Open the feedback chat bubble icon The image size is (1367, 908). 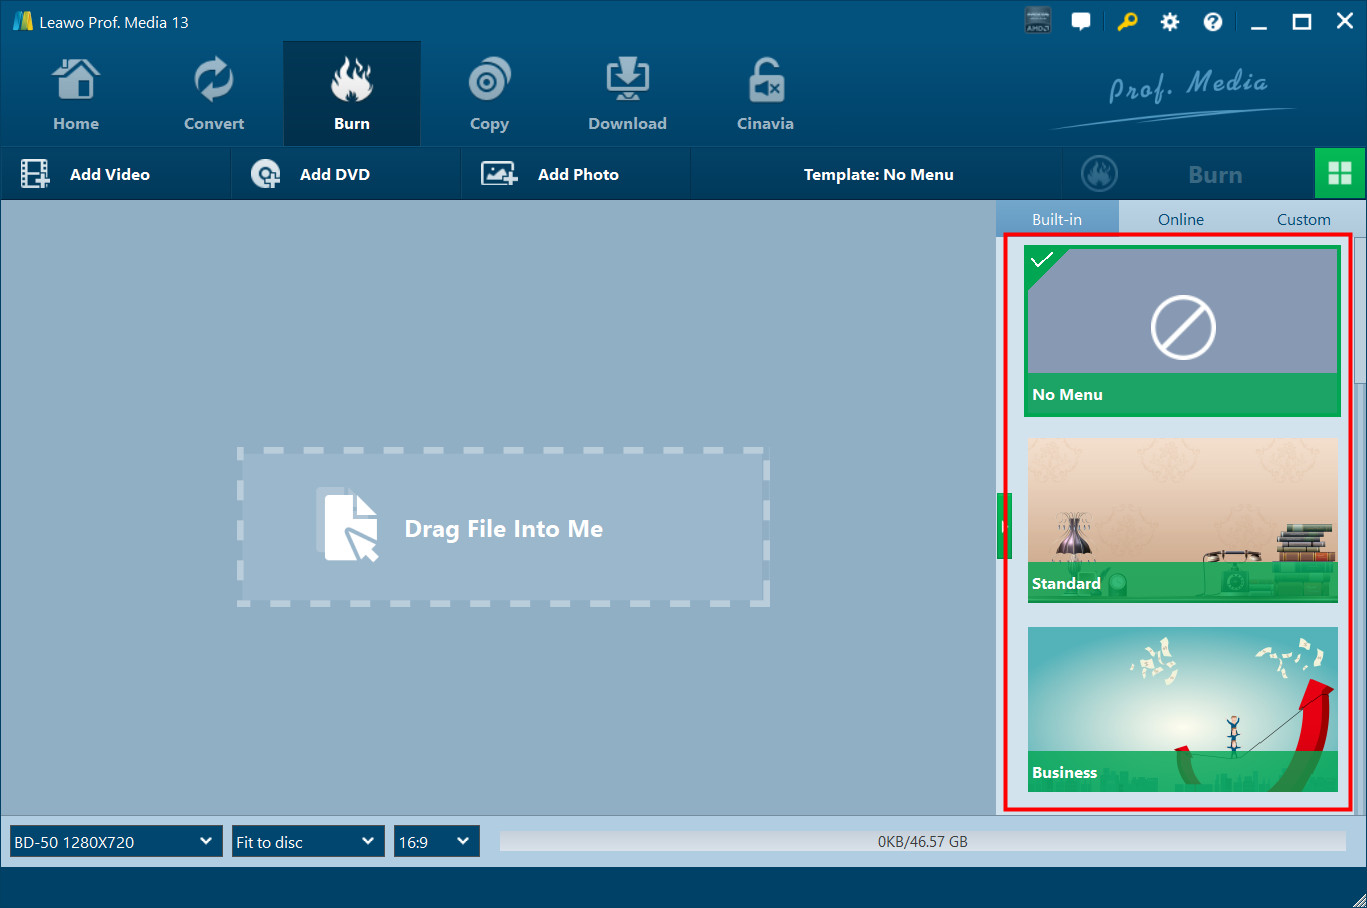coord(1081,22)
